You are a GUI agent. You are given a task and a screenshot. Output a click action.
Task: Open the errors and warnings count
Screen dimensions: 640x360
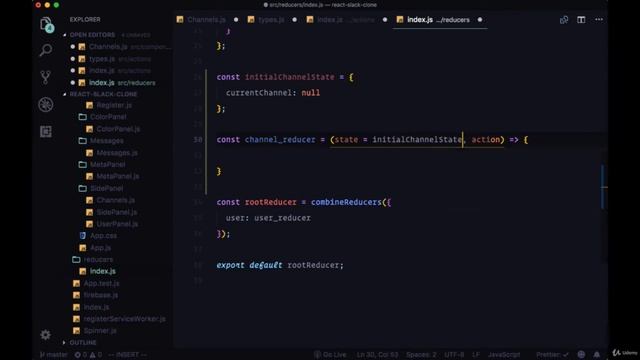[x=88, y=354]
